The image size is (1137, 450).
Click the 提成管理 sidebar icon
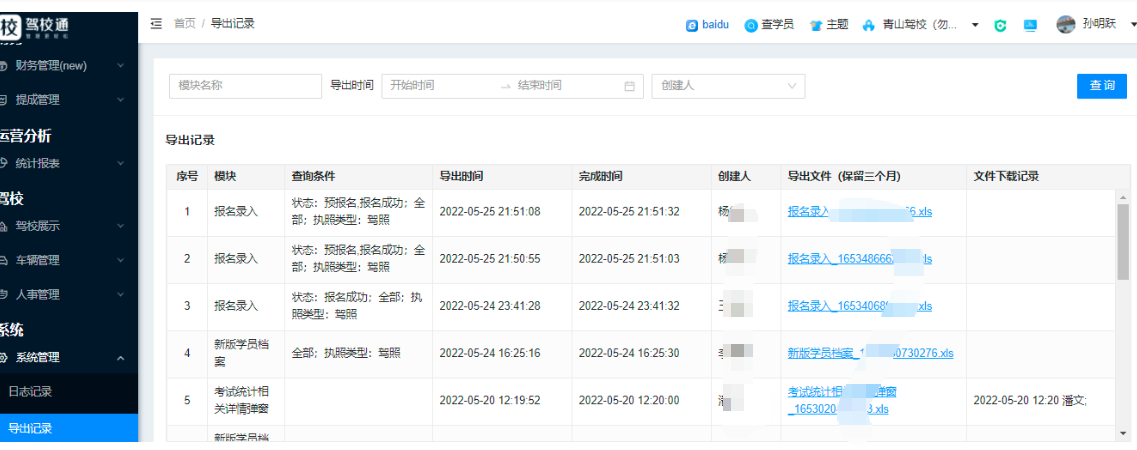click(4, 100)
